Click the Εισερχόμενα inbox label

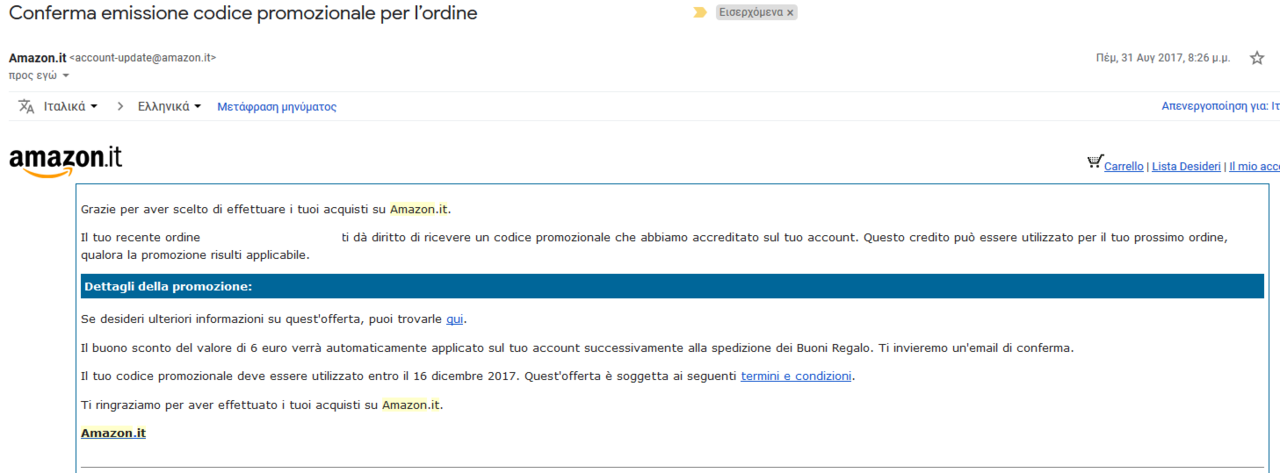pyautogui.click(x=751, y=13)
